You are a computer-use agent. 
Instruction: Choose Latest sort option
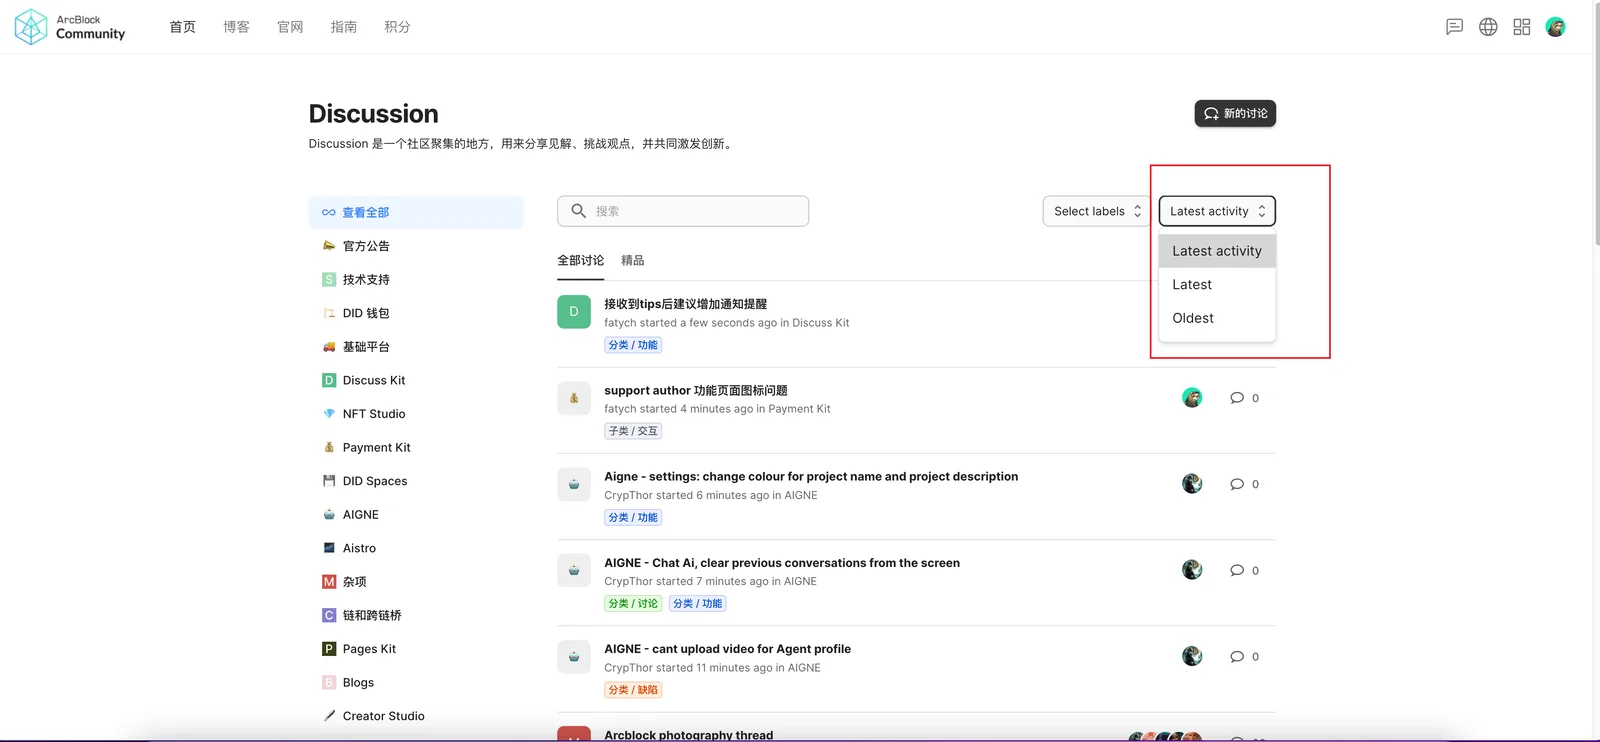coord(1217,285)
